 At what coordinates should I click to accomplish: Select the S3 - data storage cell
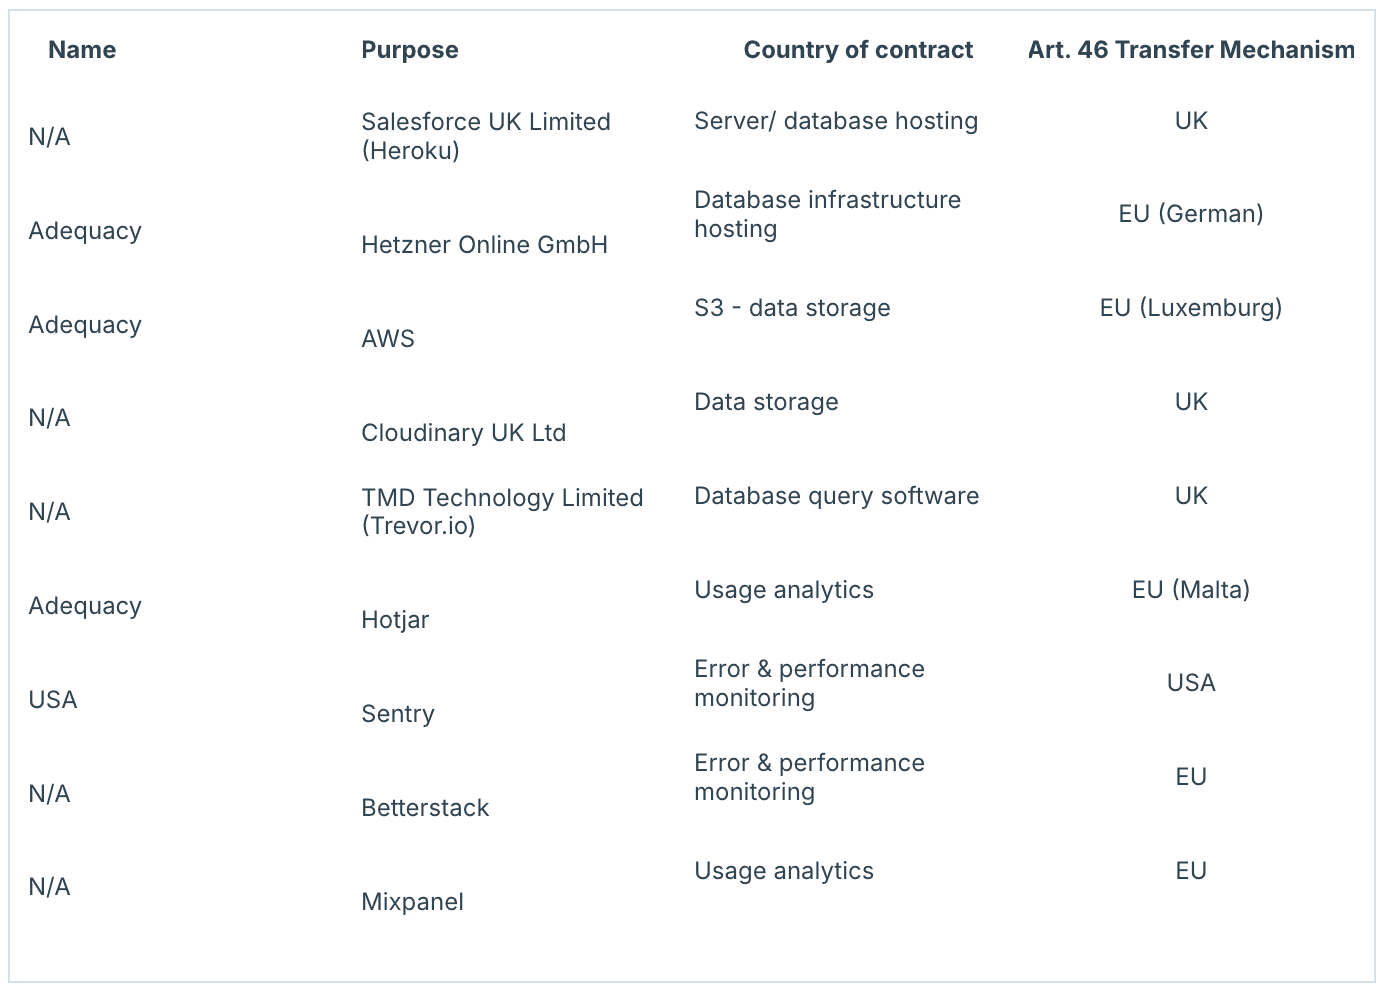tap(792, 308)
